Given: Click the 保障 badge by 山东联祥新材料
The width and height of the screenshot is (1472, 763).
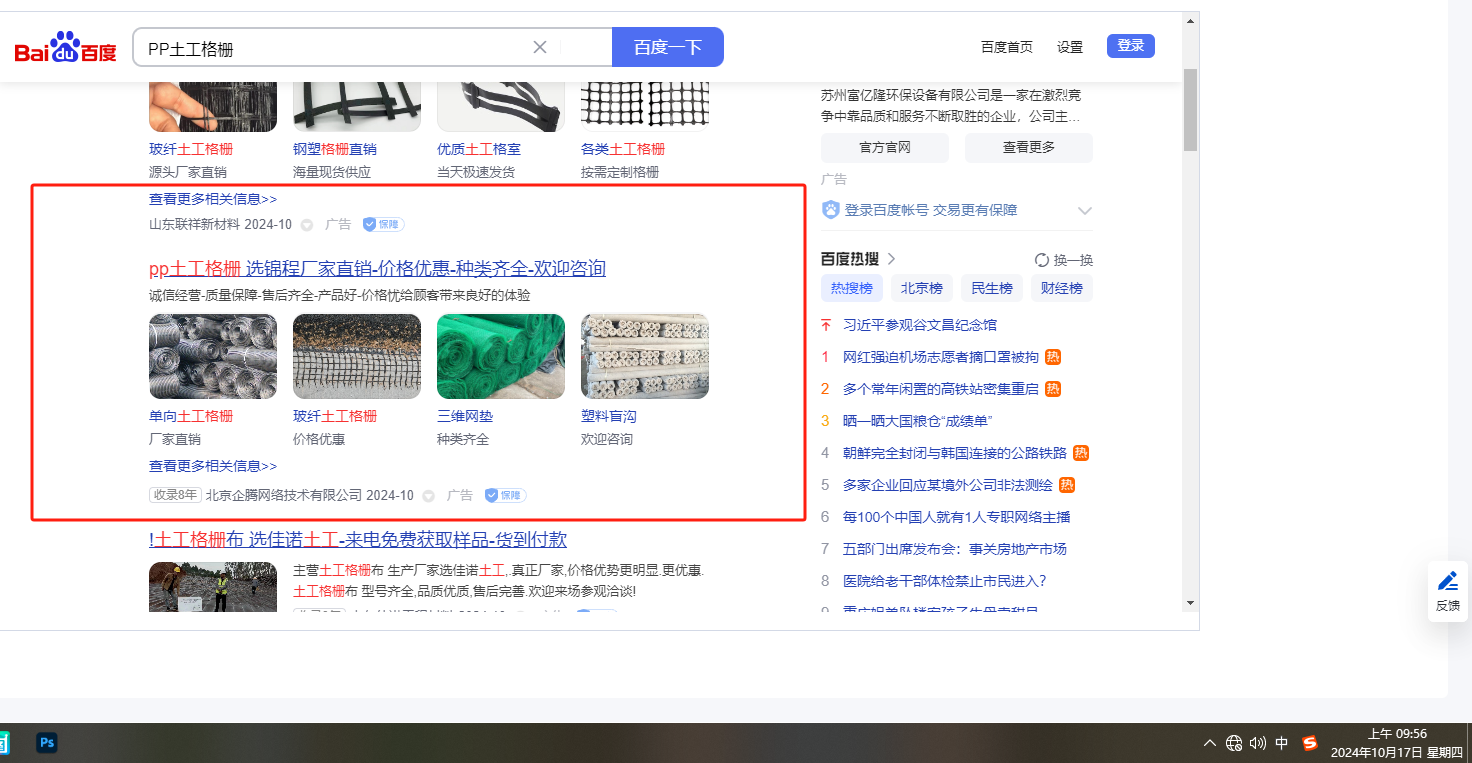Looking at the screenshot, I should 384,225.
